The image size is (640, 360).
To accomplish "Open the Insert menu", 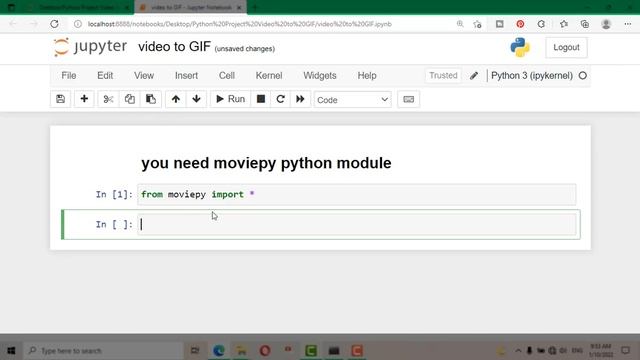I will coord(187,76).
